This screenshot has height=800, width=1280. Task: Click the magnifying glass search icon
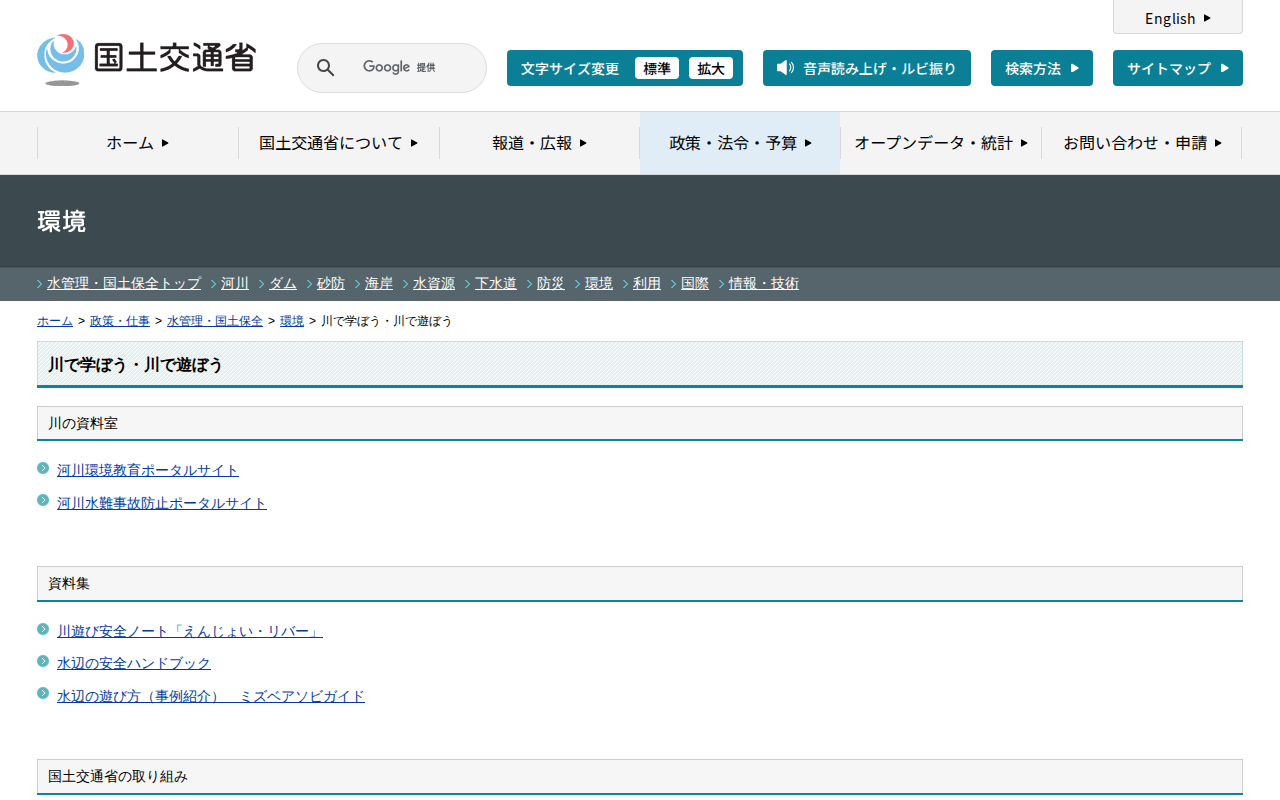click(325, 68)
